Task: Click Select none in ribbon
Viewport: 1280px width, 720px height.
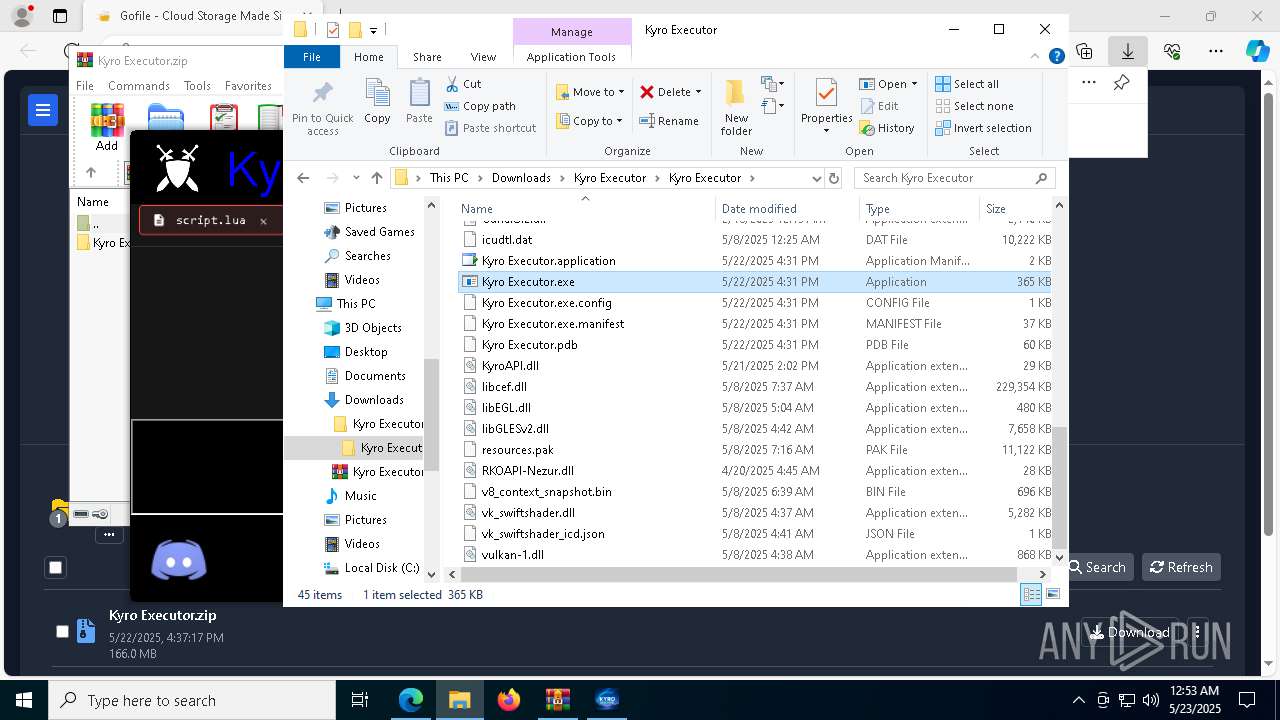Action: [974, 106]
